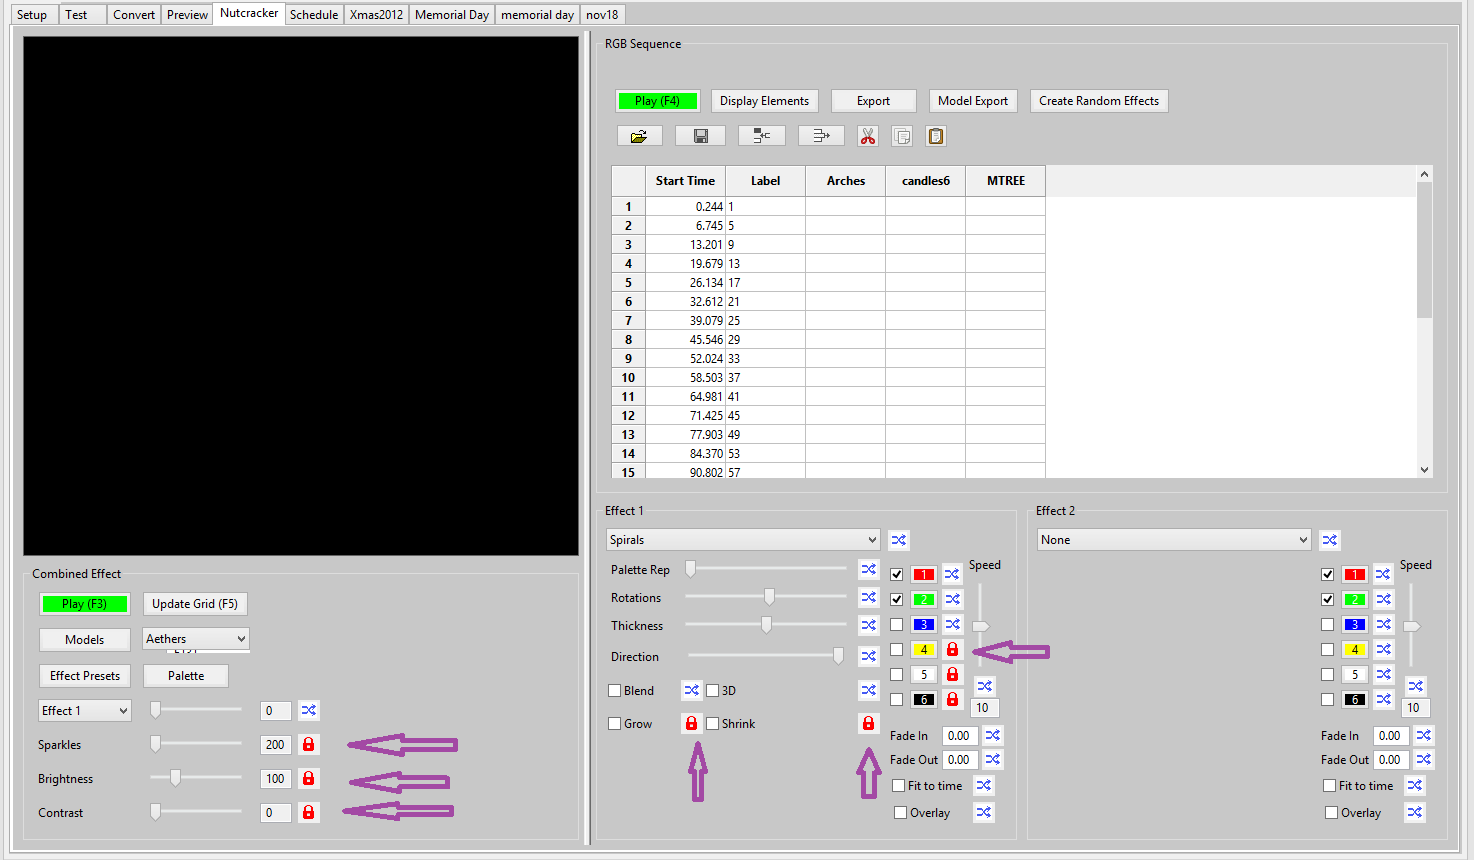1474x860 pixels.
Task: Click the sequence grid scroll down arrow
Action: pyautogui.click(x=1424, y=470)
